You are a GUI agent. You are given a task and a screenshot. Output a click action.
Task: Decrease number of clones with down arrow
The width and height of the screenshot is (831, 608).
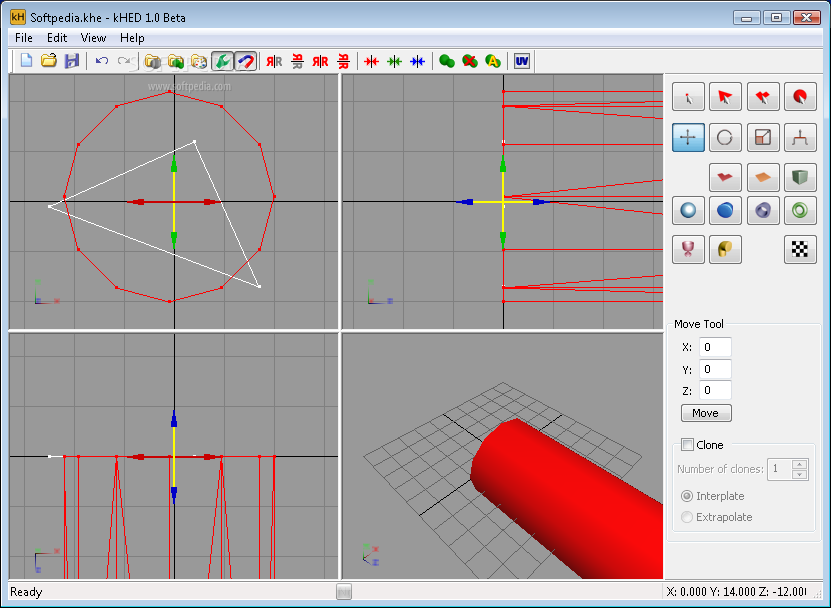click(799, 474)
